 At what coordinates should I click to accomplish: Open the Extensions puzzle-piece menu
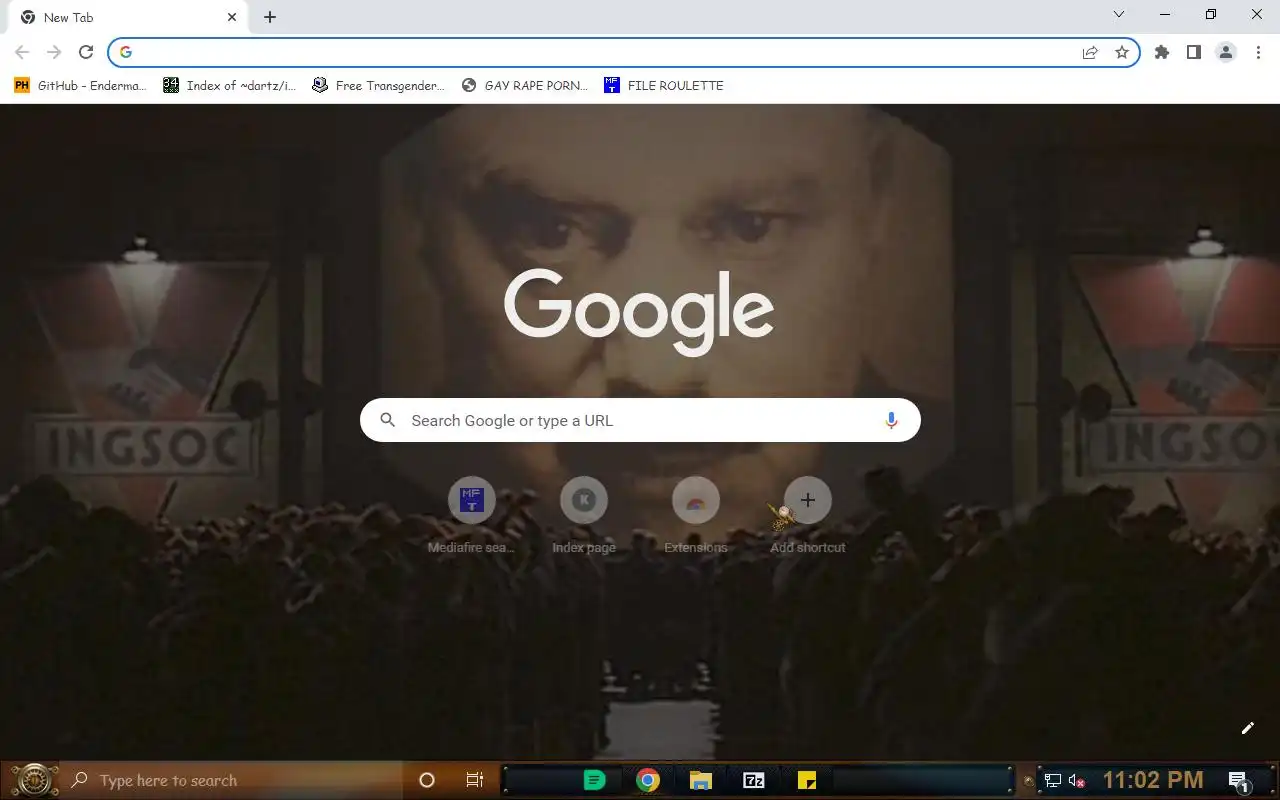click(x=1162, y=52)
